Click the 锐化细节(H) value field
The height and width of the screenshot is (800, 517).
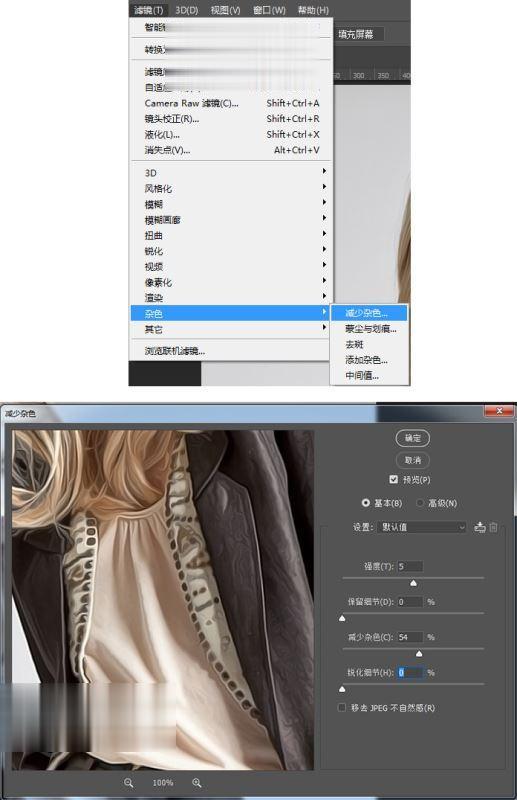(410, 673)
